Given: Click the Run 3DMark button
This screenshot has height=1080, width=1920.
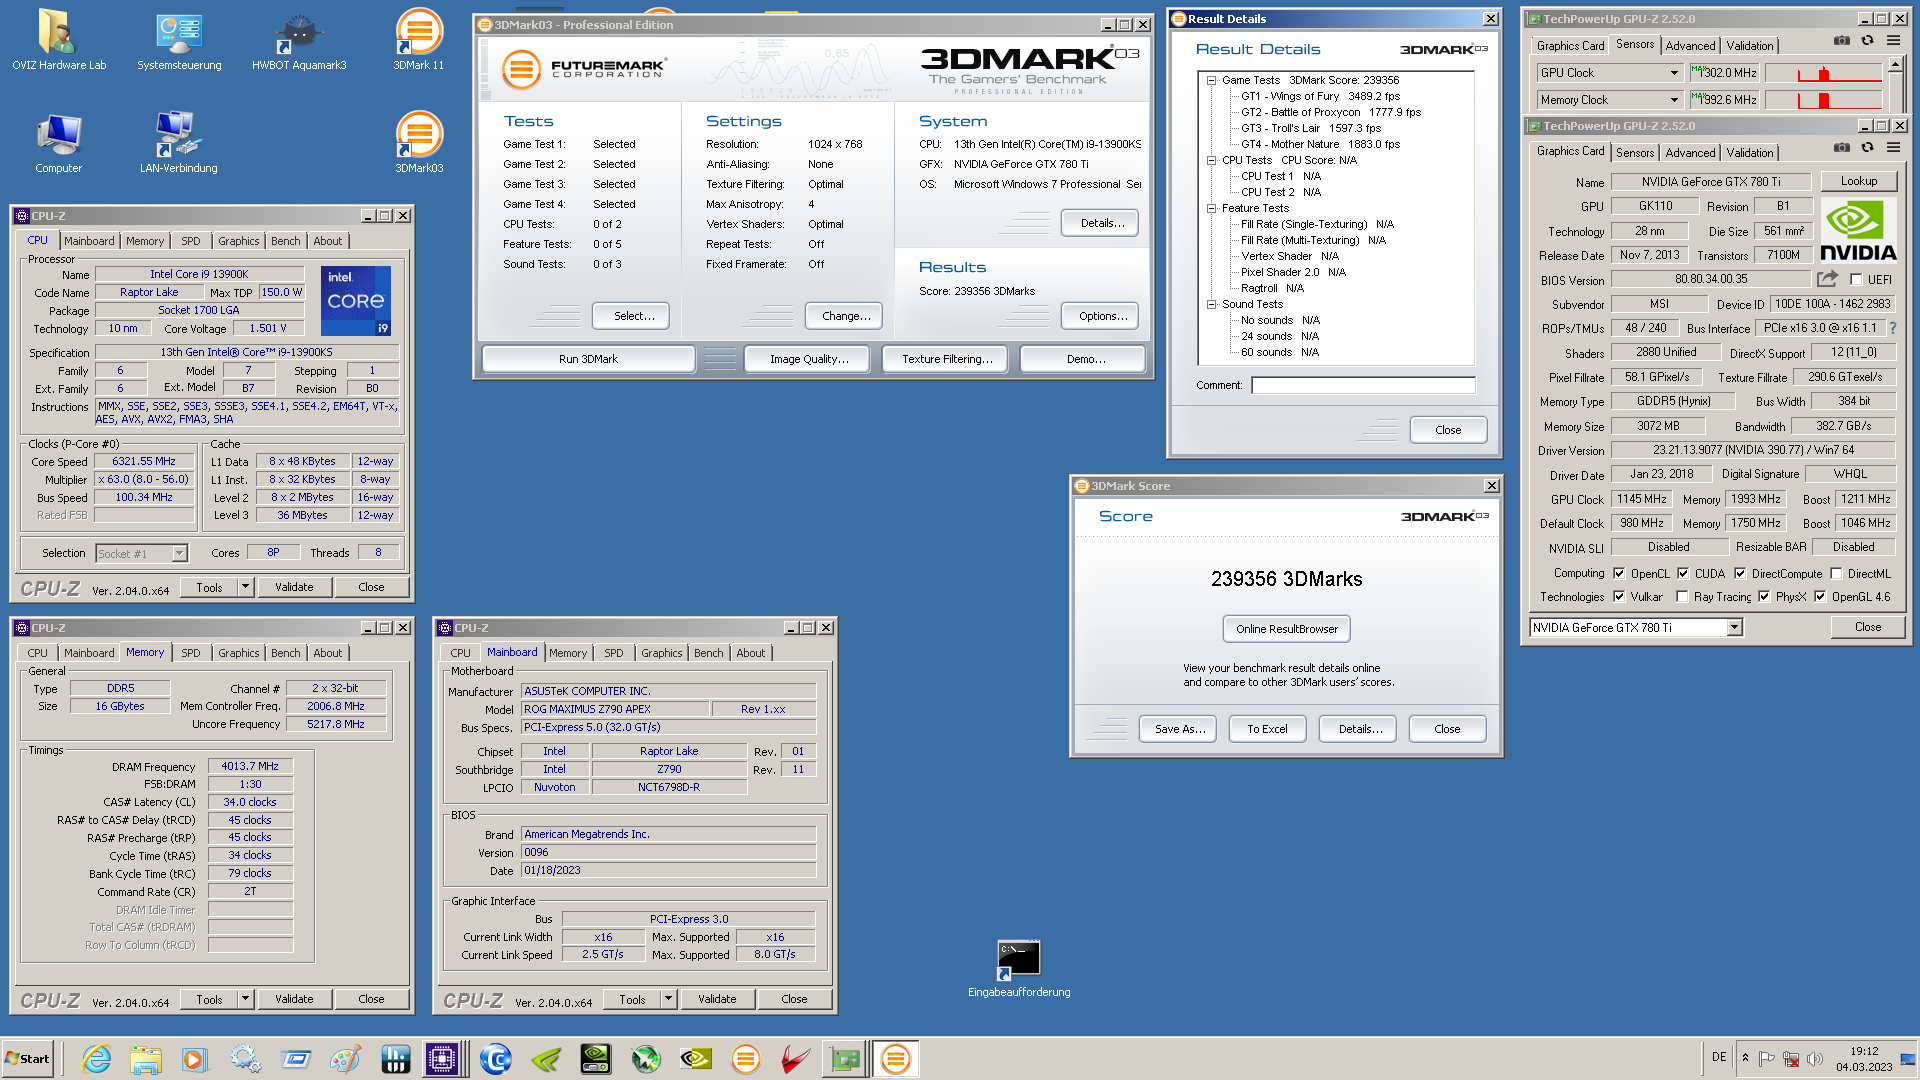Looking at the screenshot, I should coord(588,359).
